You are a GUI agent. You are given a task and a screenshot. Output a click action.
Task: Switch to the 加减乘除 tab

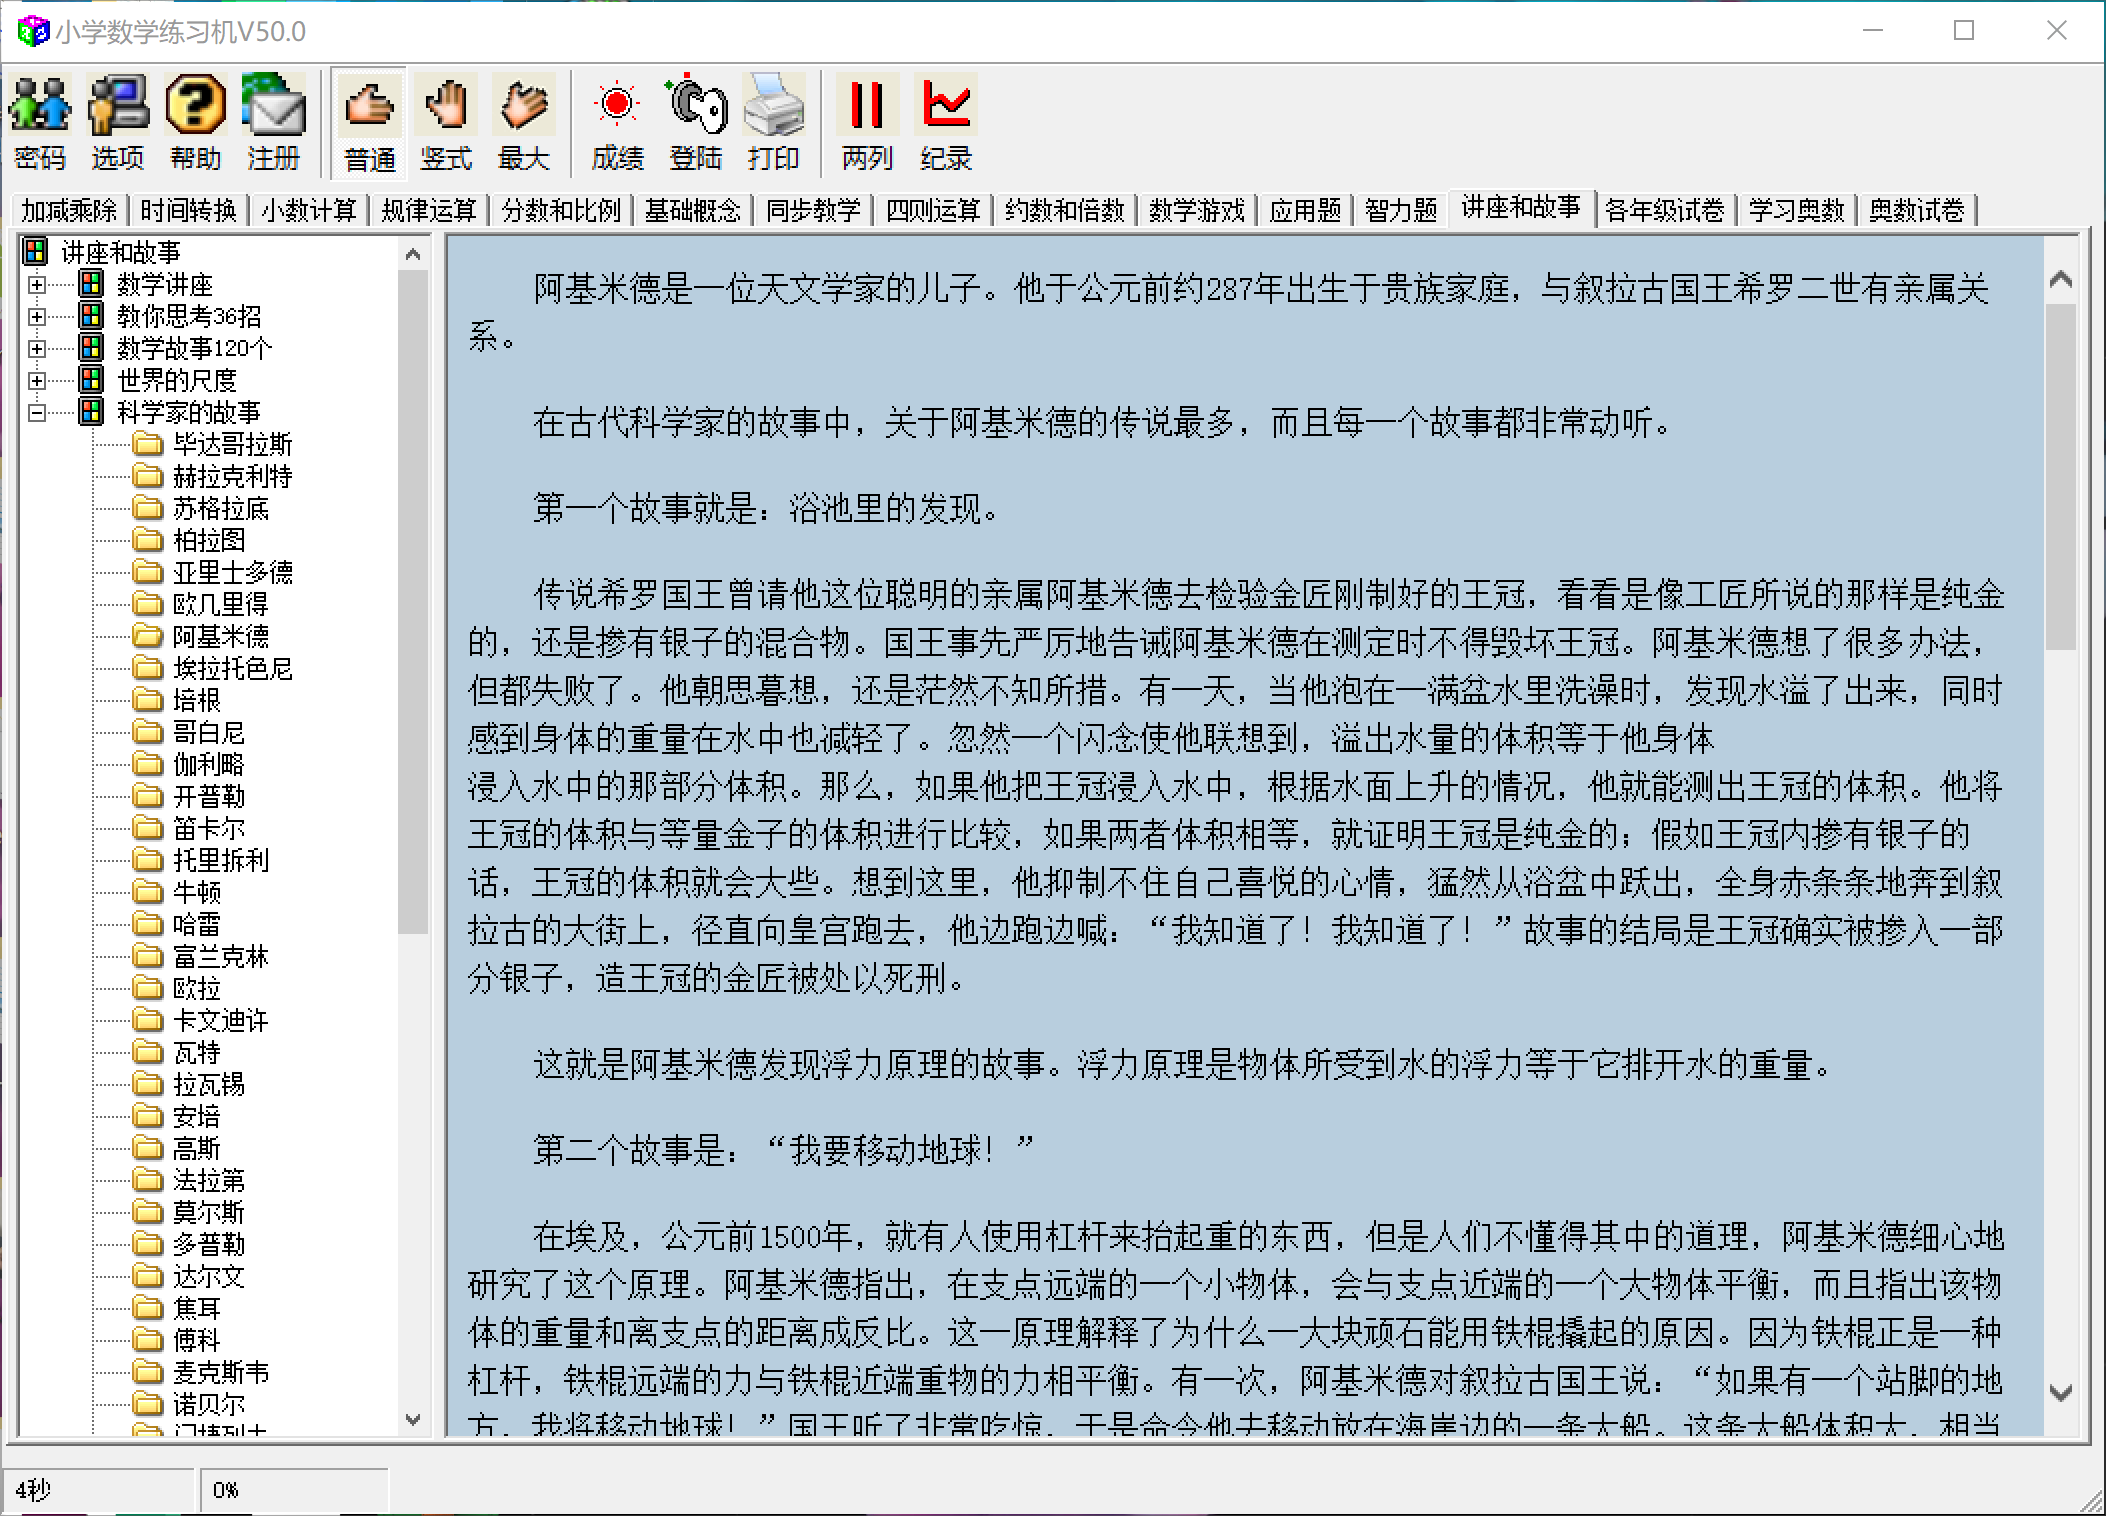(x=70, y=211)
